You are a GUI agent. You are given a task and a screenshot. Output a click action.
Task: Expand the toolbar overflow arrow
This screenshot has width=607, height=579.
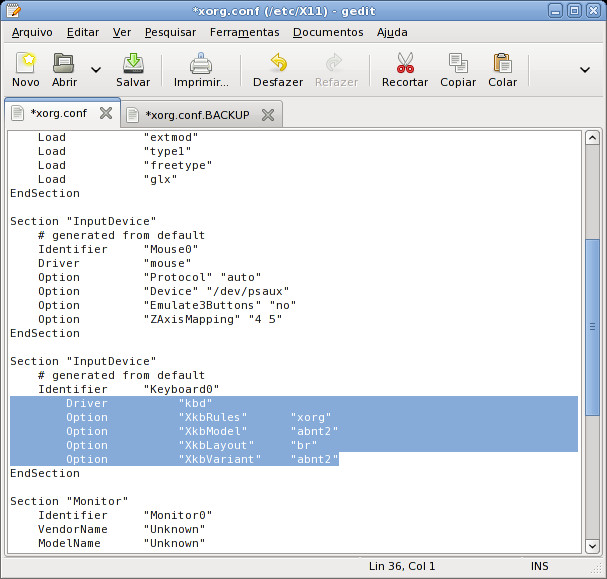[x=585, y=70]
